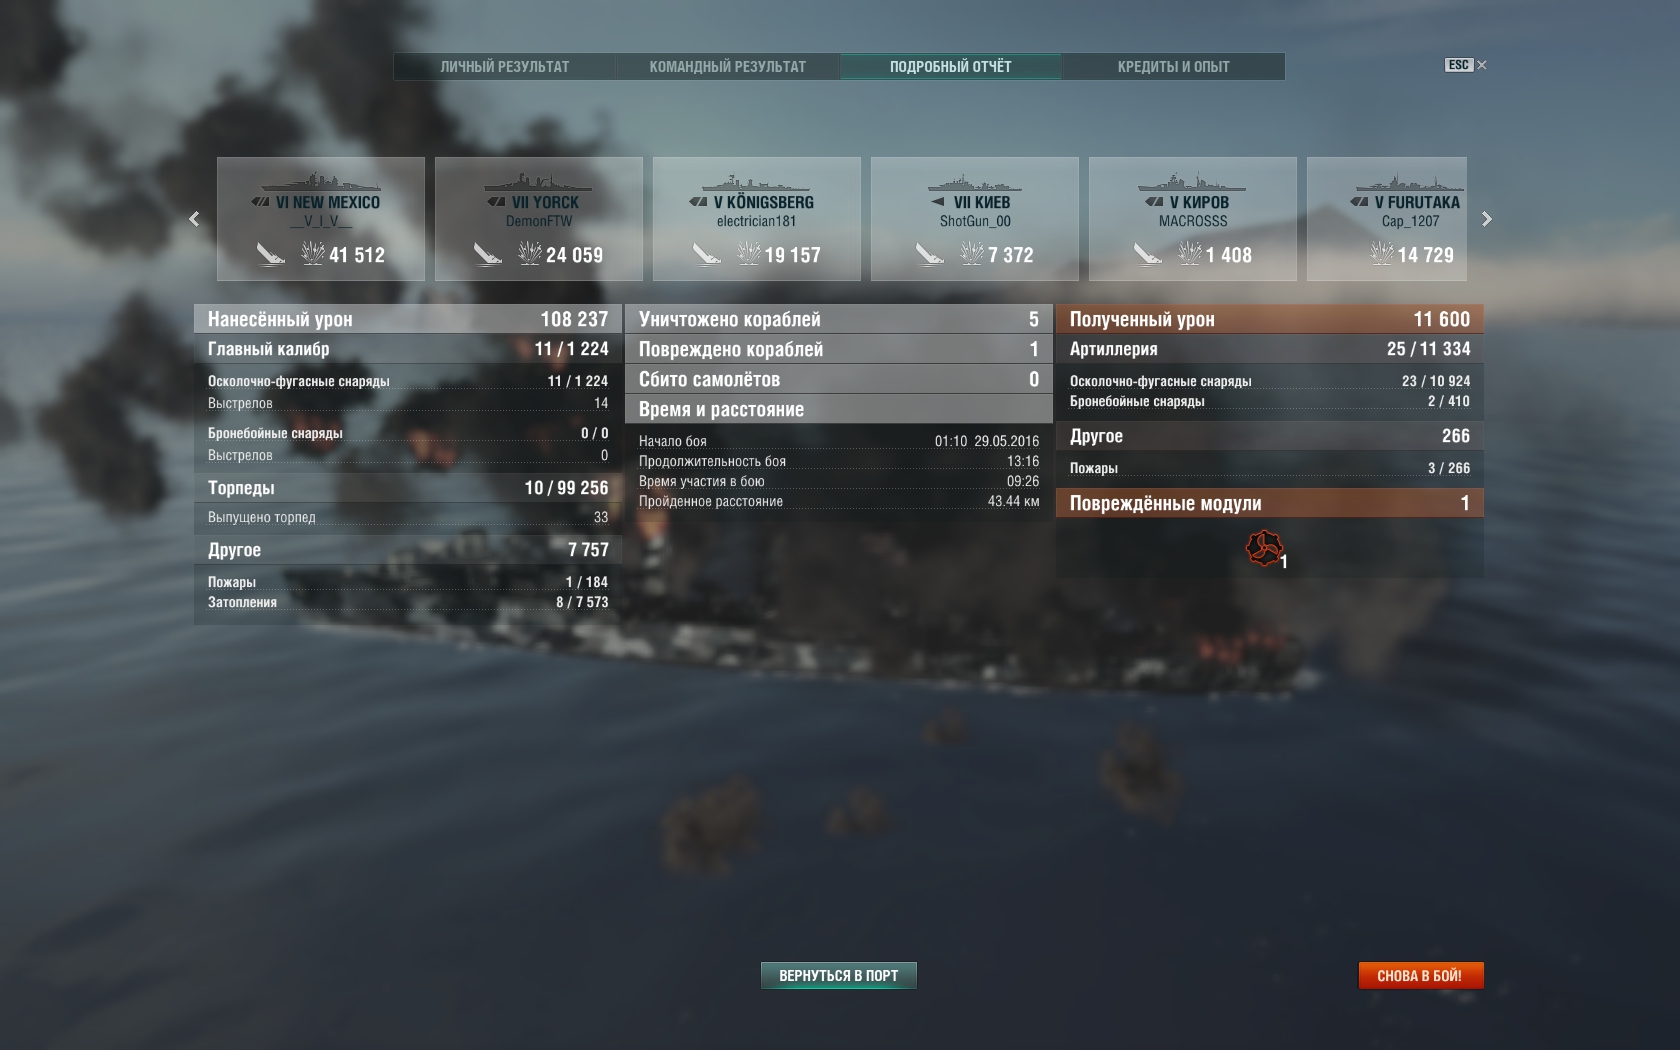The width and height of the screenshot is (1680, 1050).
Task: Close the report with the X button
Action: [x=1482, y=65]
